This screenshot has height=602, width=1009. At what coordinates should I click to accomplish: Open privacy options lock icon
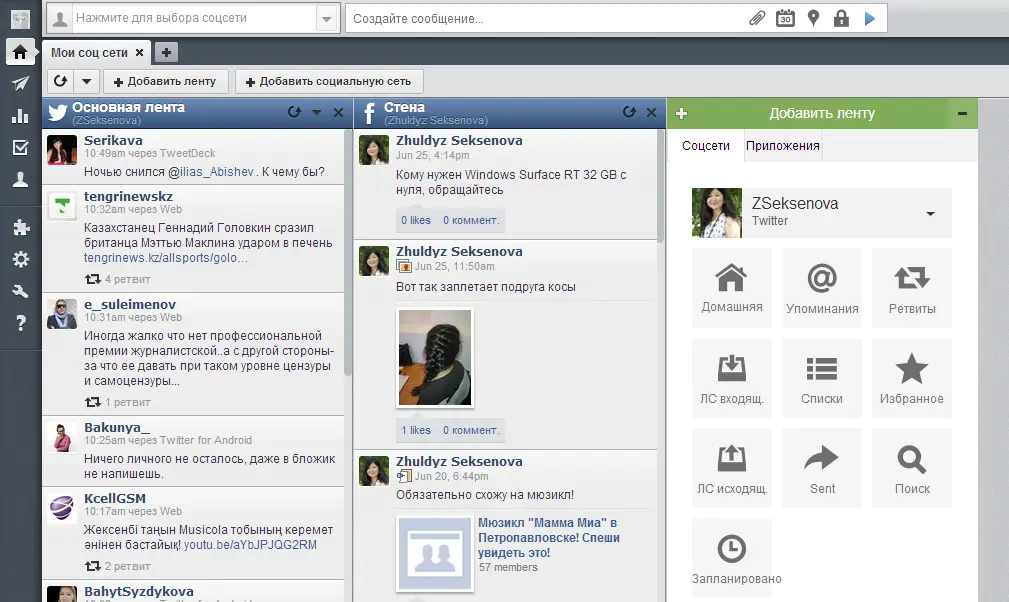click(x=841, y=19)
